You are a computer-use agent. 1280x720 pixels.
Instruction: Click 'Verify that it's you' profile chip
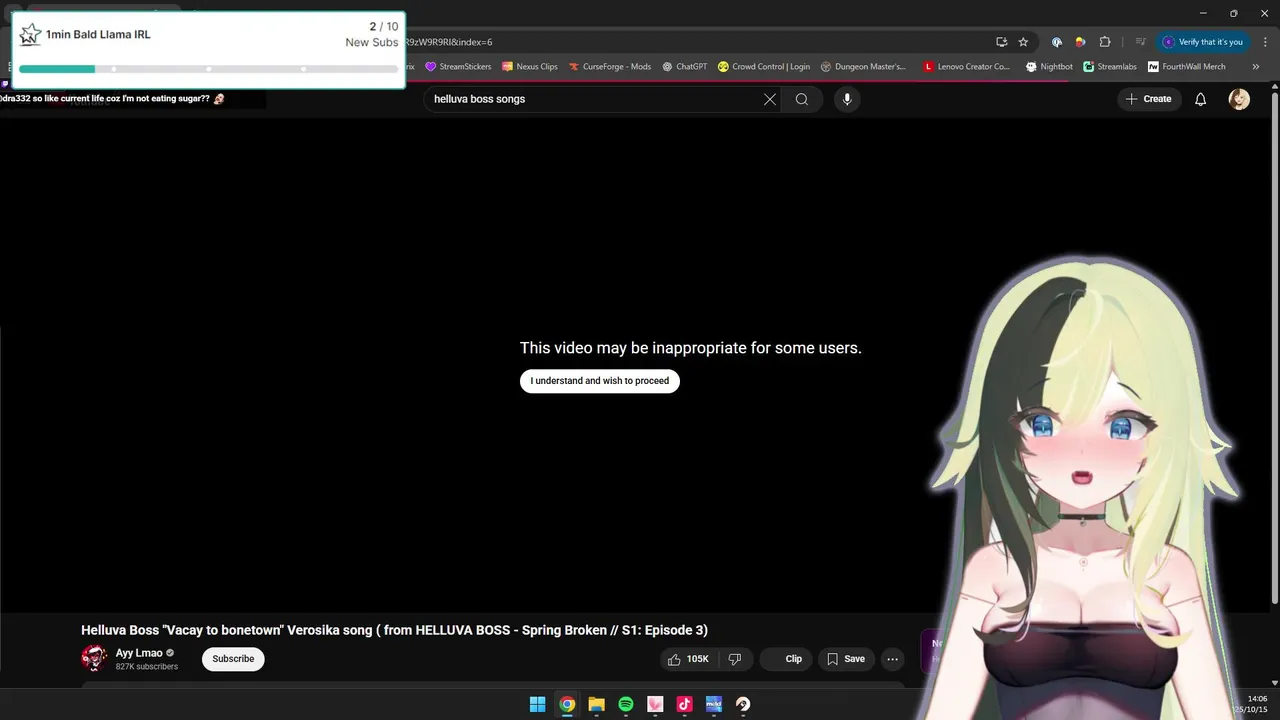[1203, 42]
